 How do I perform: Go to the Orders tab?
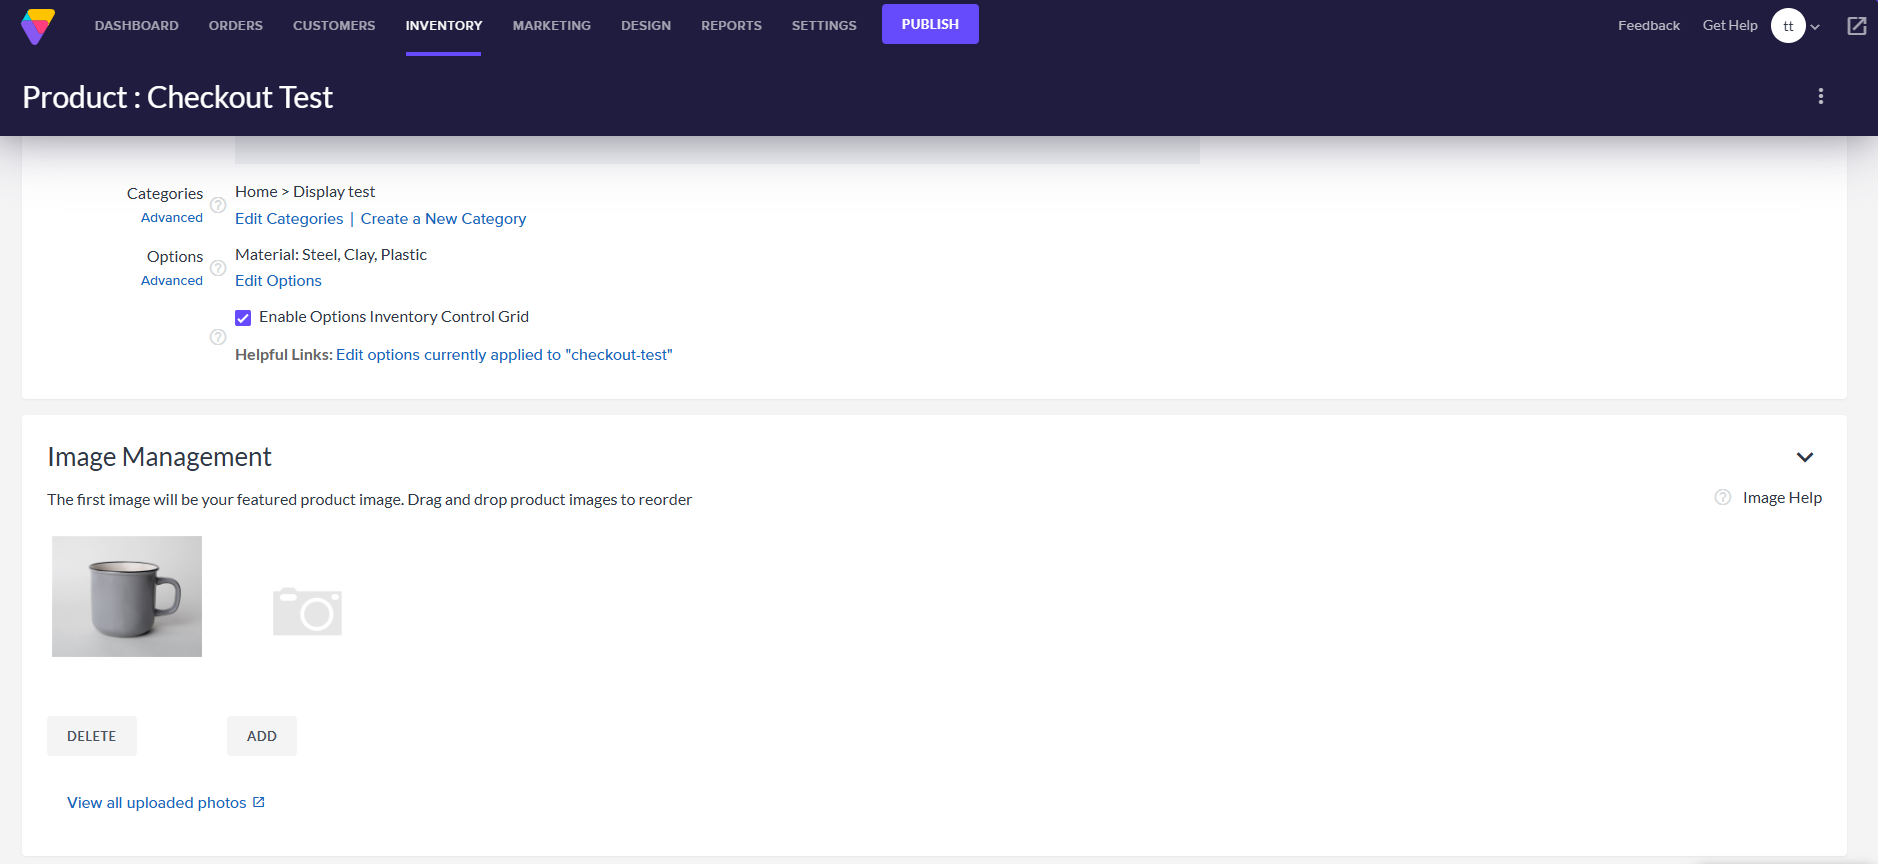pyautogui.click(x=235, y=26)
